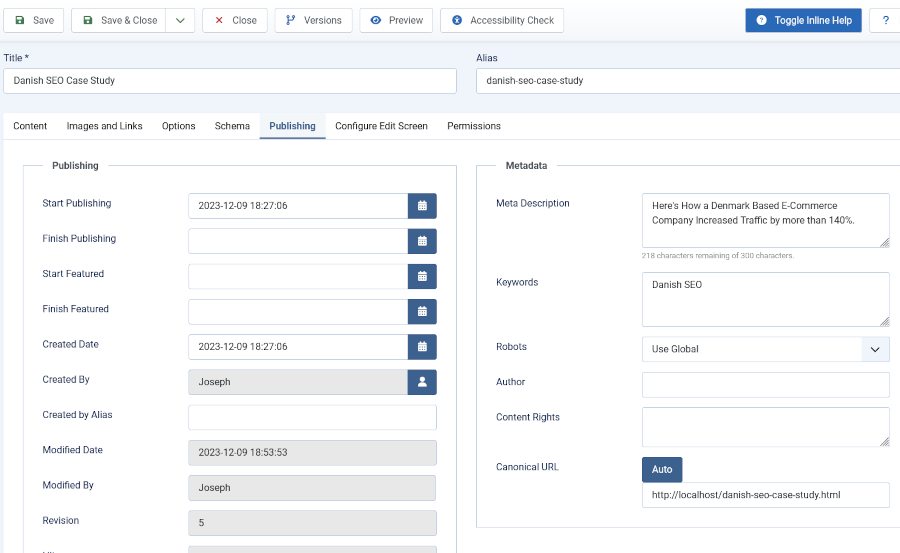
Task: Open Configure Edit Screen tab
Action: 381,126
